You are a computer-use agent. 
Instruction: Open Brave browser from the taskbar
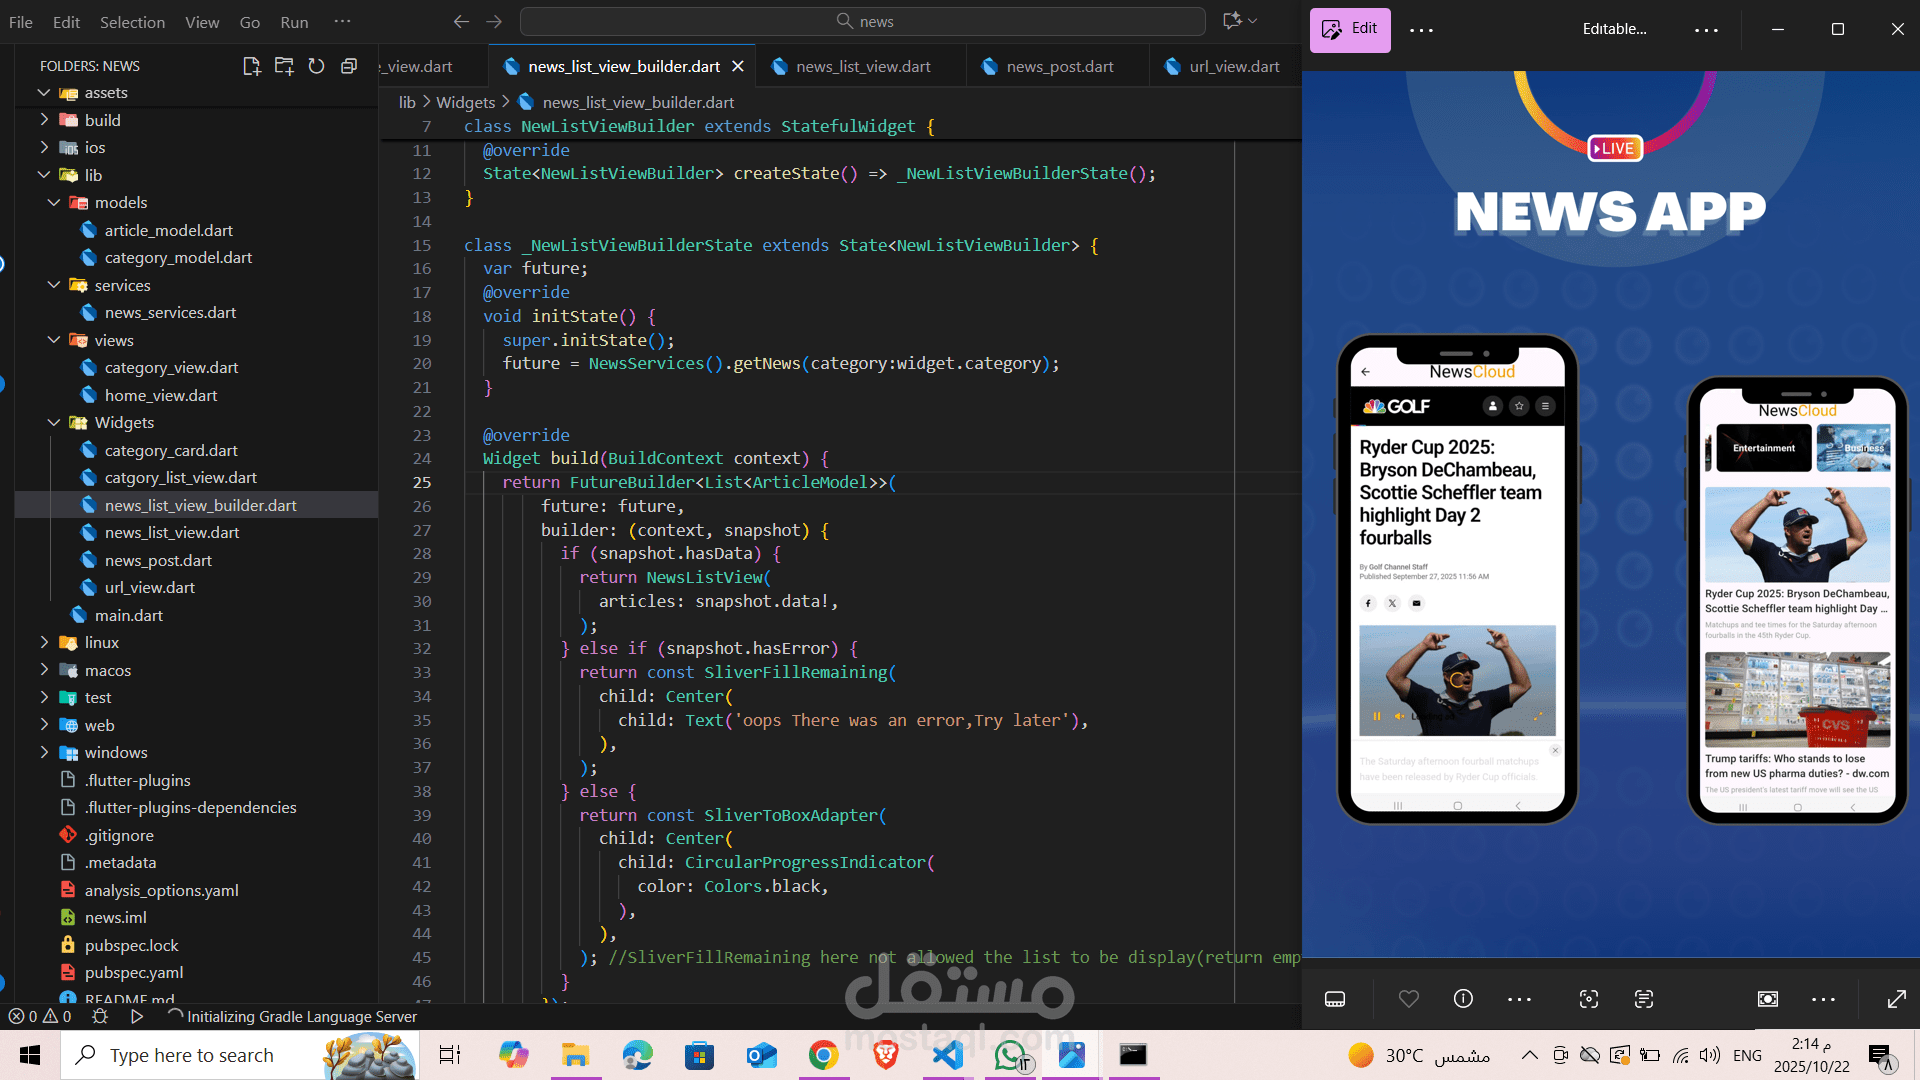click(x=886, y=1055)
